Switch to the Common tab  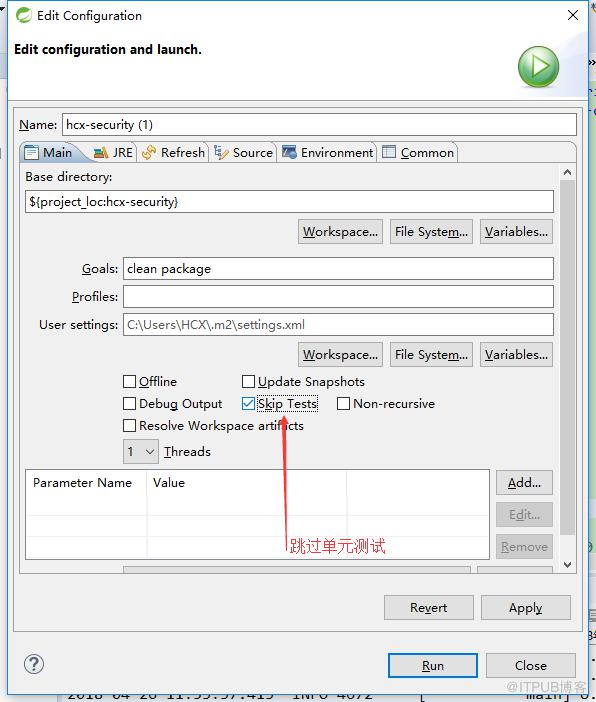coord(418,153)
